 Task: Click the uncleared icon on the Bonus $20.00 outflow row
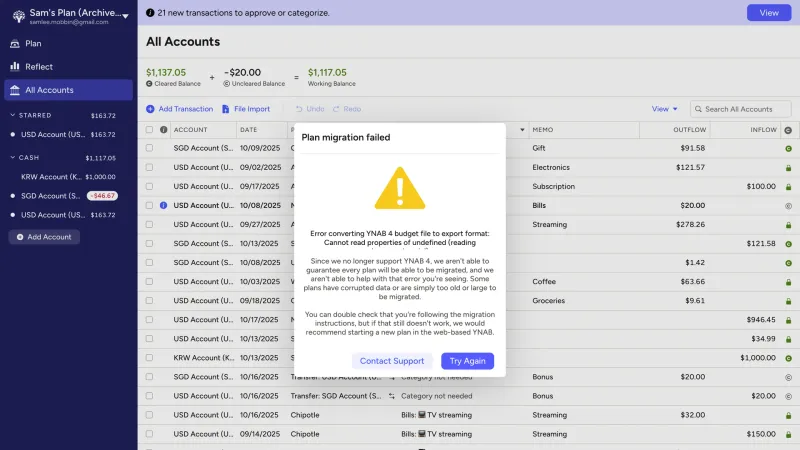coord(788,377)
